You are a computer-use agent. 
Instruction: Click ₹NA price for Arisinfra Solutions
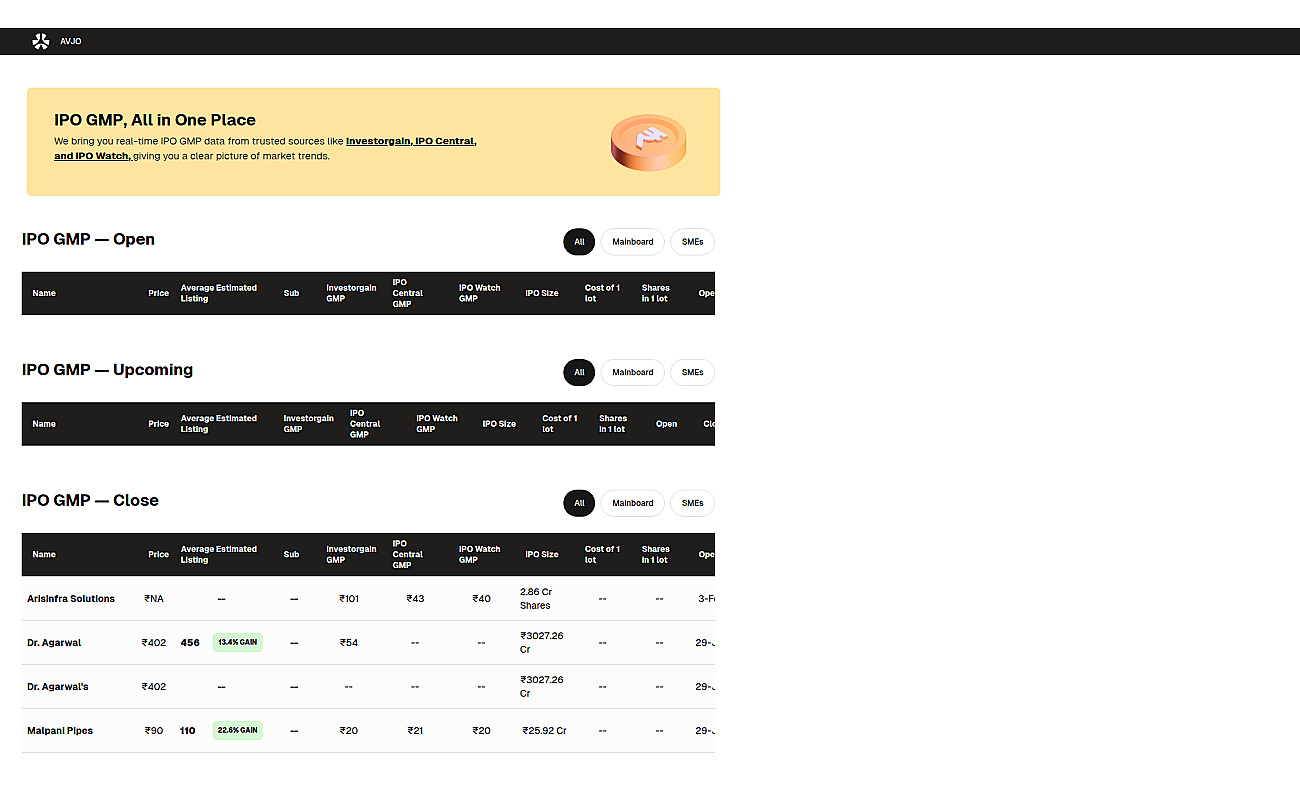tap(154, 599)
